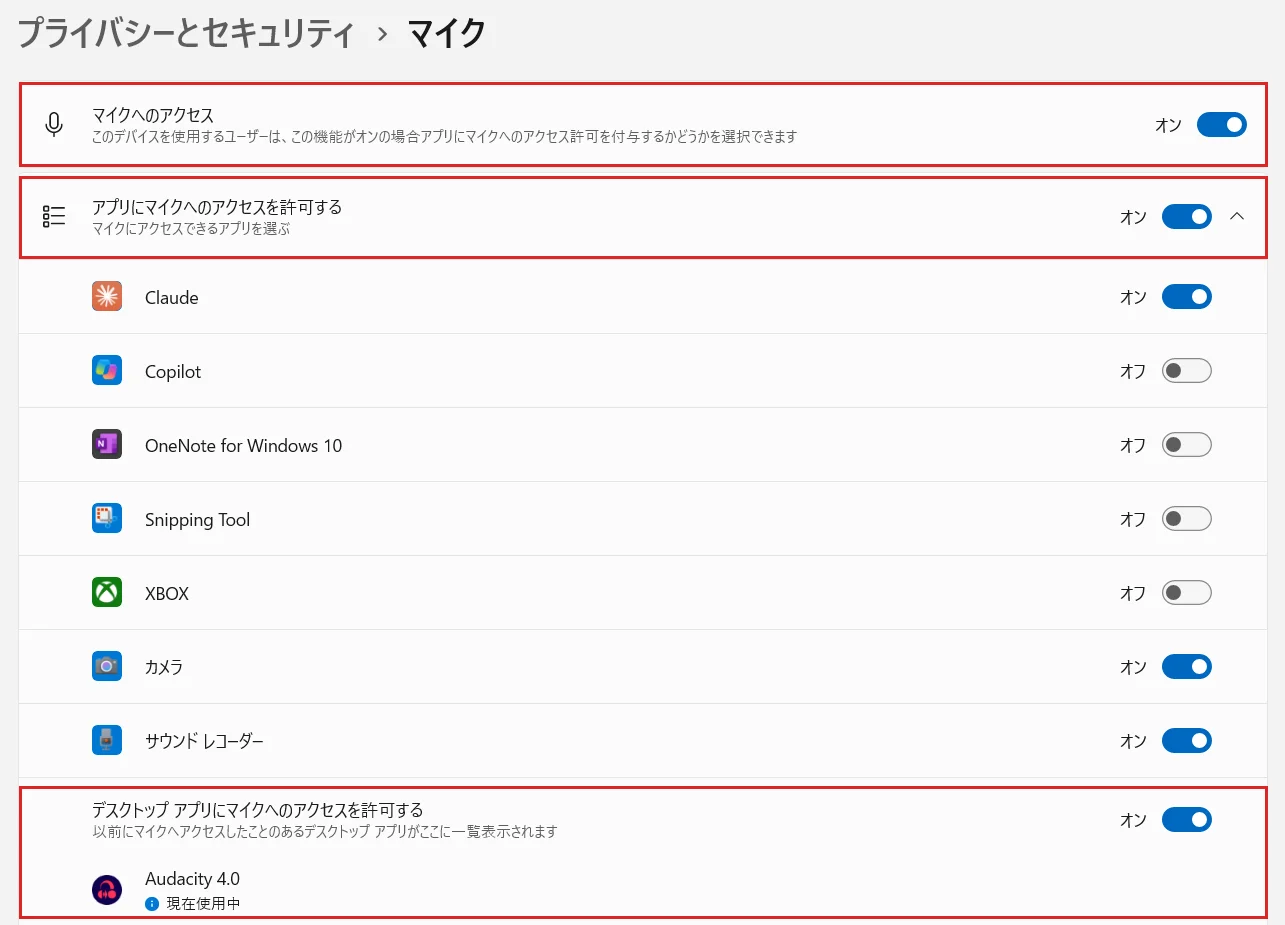Click the デスクトップ アプリにマイクへのアクセスを許可する heading
The image size is (1285, 925).
pyautogui.click(x=258, y=810)
